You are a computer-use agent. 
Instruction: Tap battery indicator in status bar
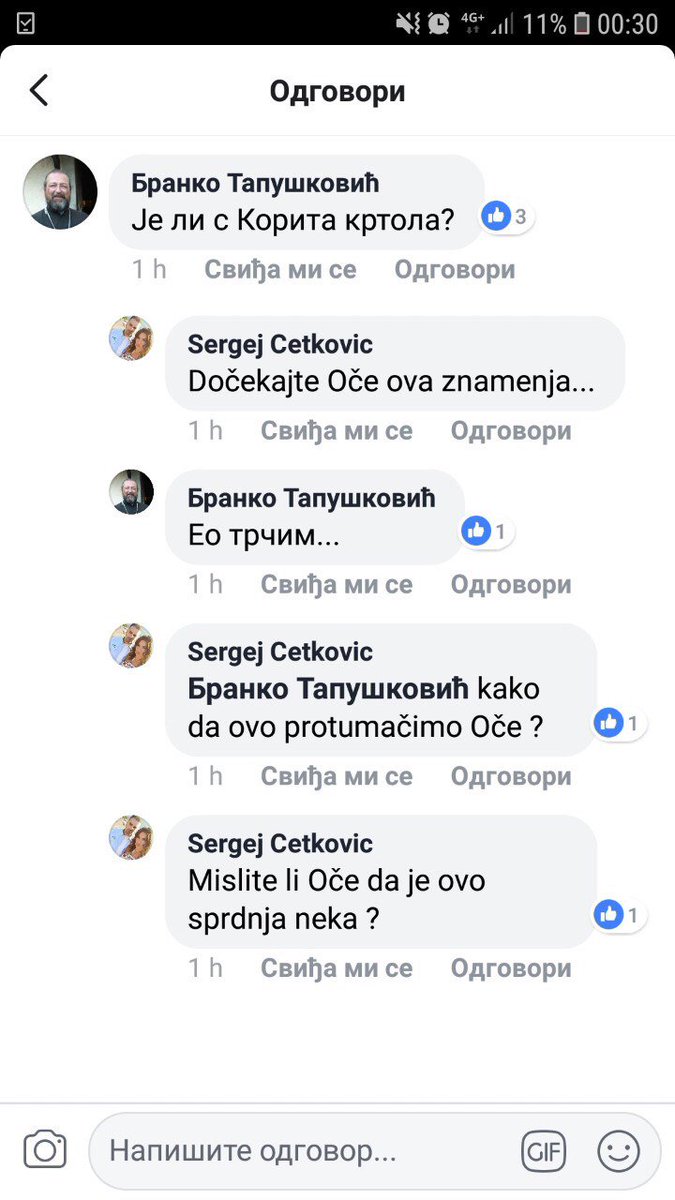coord(582,23)
